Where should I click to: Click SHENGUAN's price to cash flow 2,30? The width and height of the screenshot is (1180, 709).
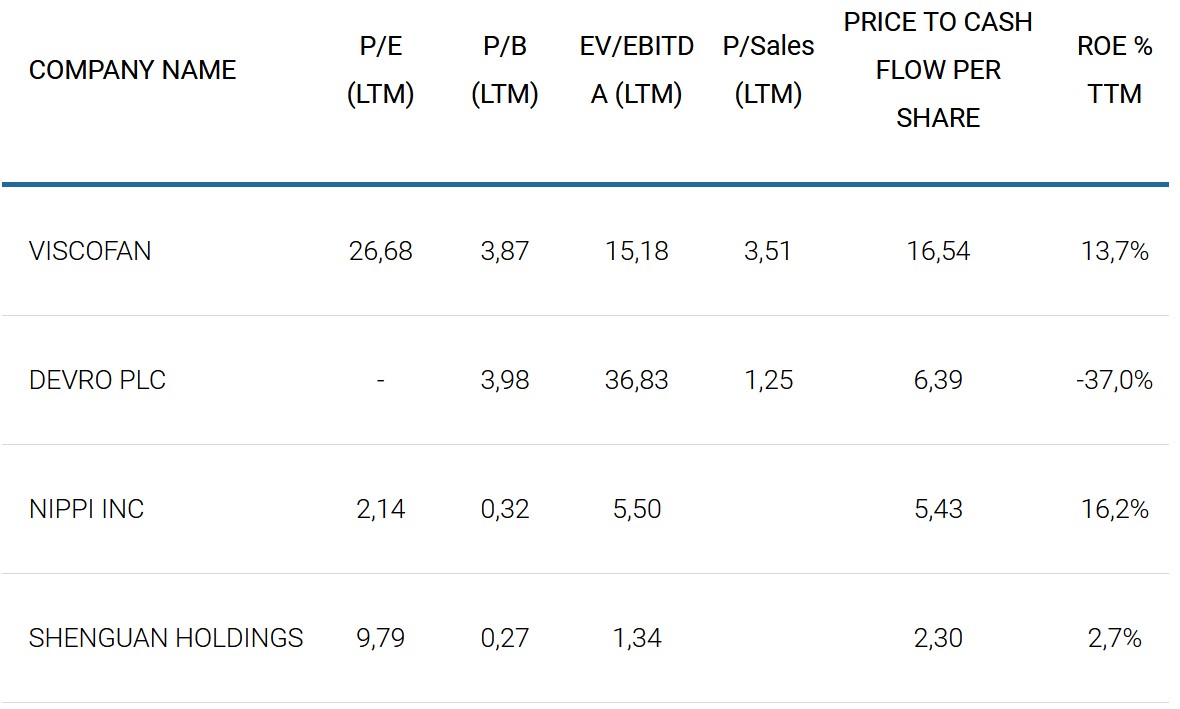938,638
